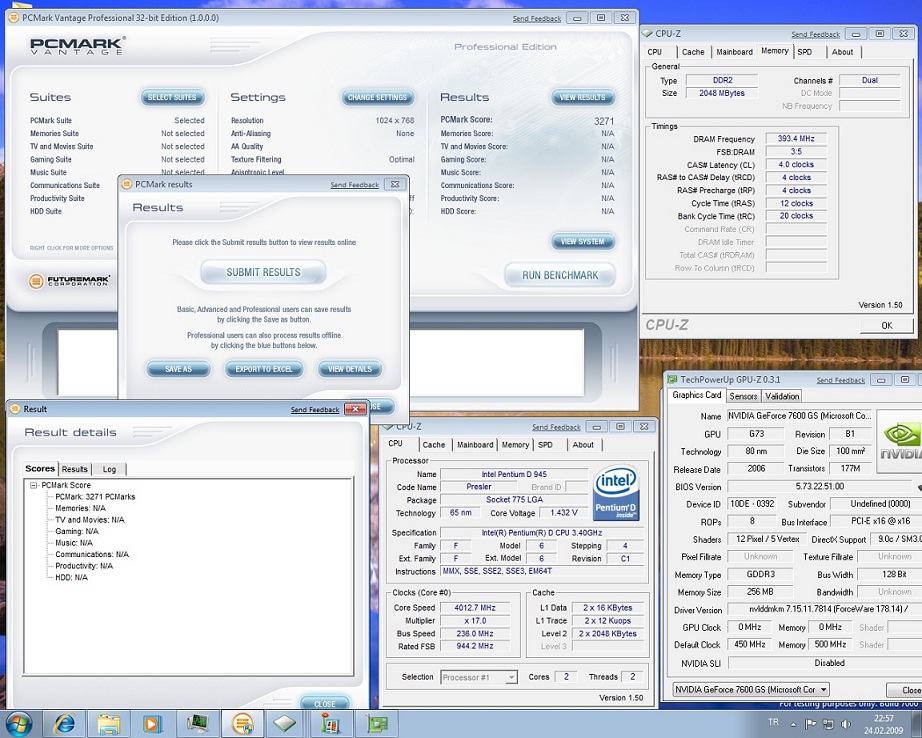Click the GPU Name field in GPU-Z
The height and width of the screenshot is (738, 922).
[x=800, y=416]
